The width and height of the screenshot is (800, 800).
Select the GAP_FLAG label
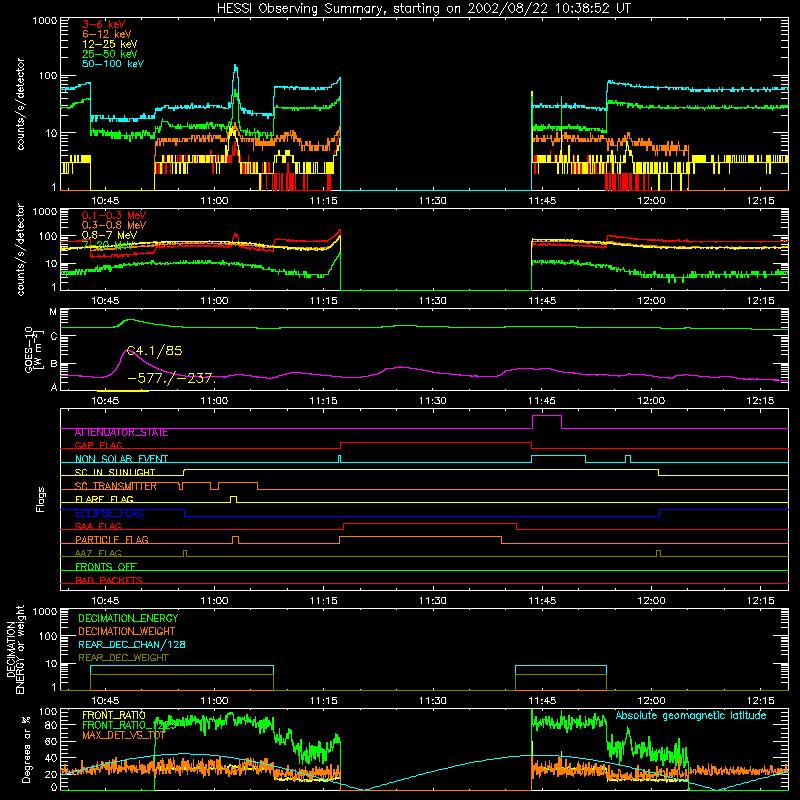pyautogui.click(x=98, y=445)
